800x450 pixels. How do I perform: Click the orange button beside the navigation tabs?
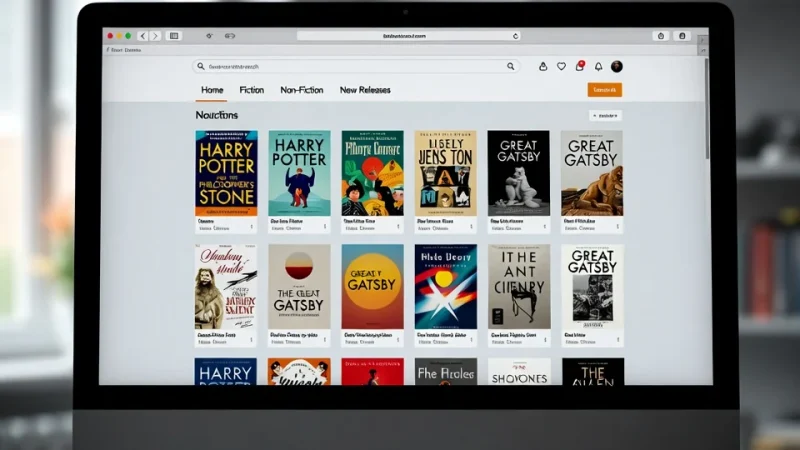(x=605, y=90)
